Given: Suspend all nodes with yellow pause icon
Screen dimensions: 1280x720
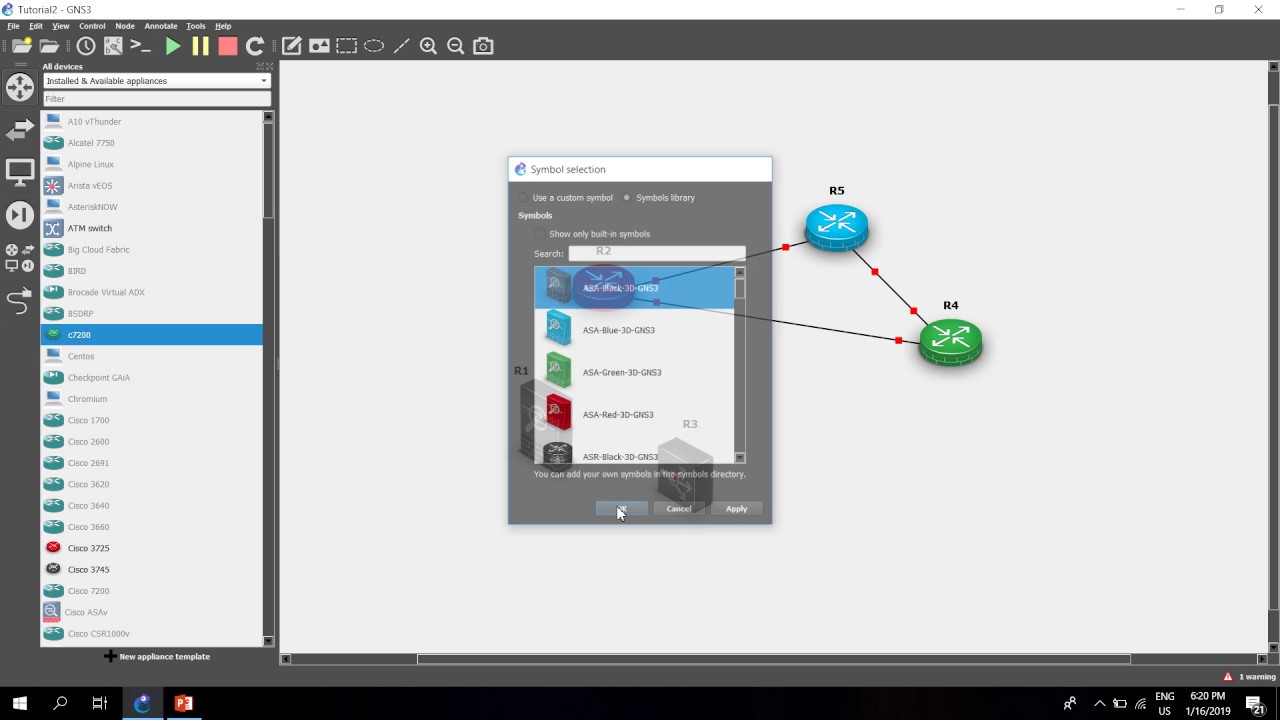Looking at the screenshot, I should pyautogui.click(x=200, y=46).
